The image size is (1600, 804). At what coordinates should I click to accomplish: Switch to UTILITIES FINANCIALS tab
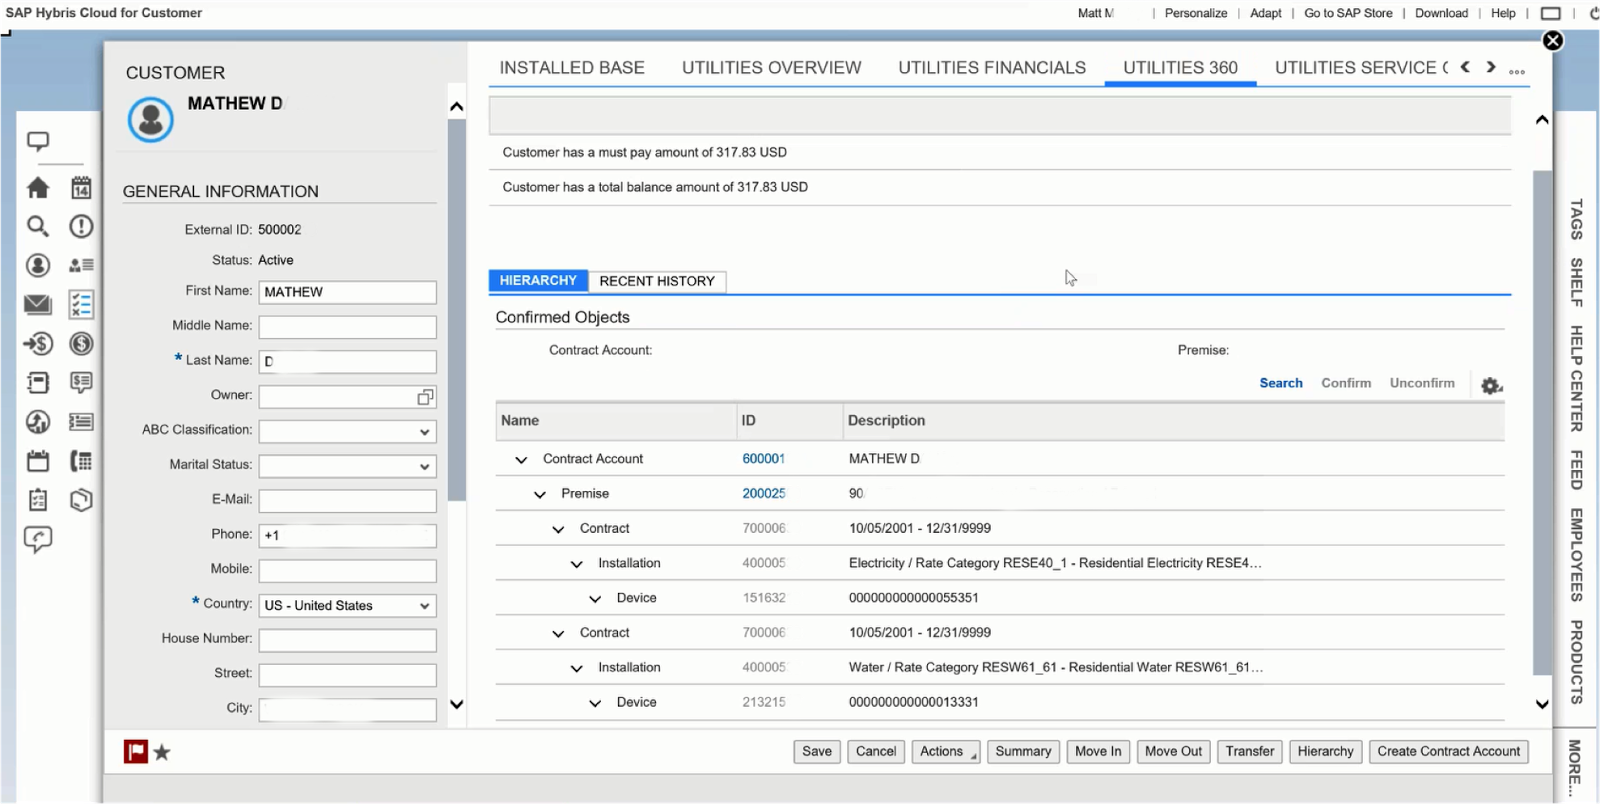[992, 68]
